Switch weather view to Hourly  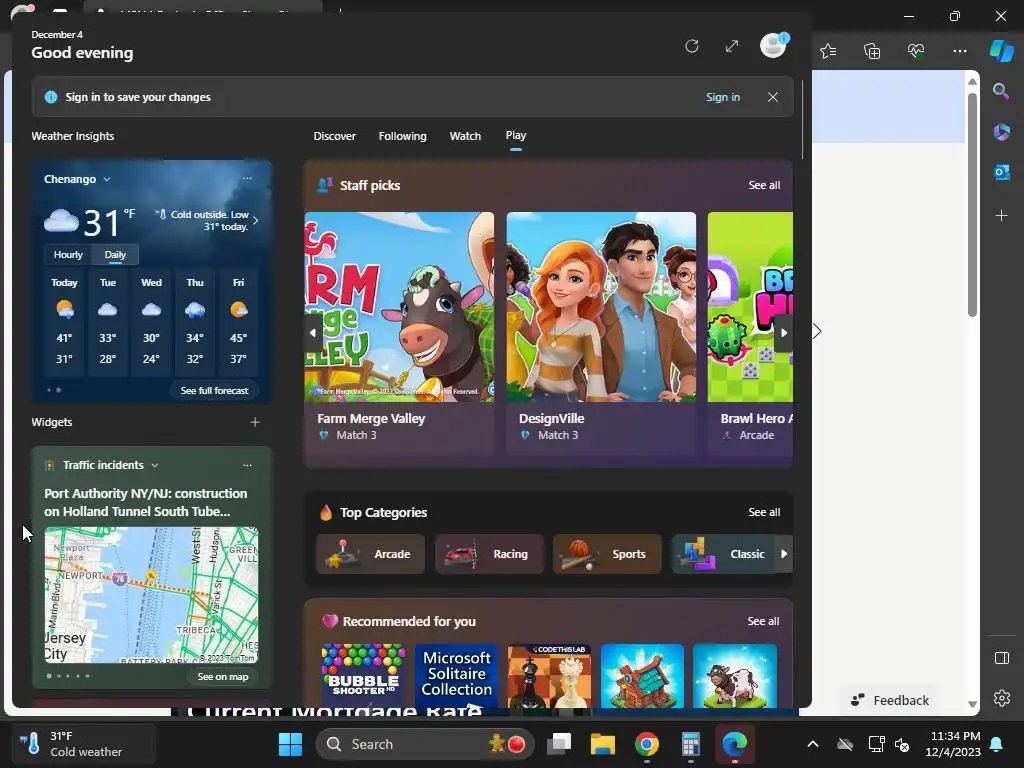[68, 255]
